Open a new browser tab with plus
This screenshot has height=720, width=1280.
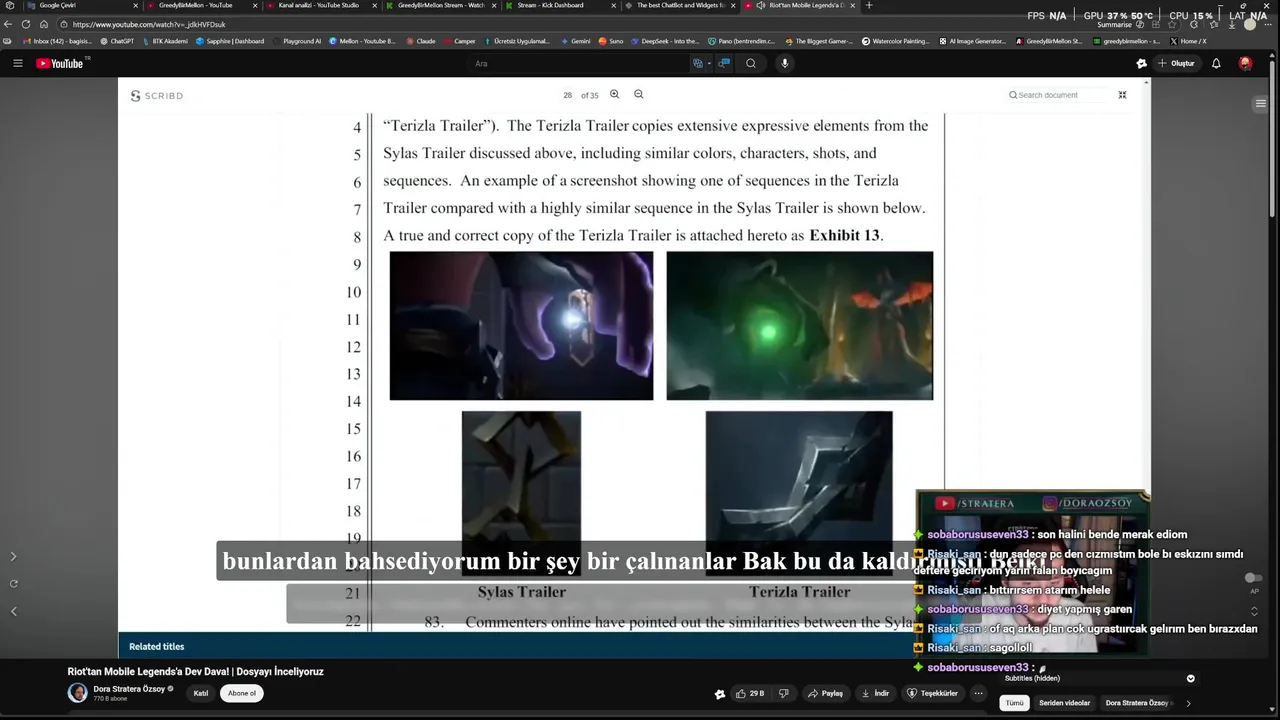pos(868,5)
